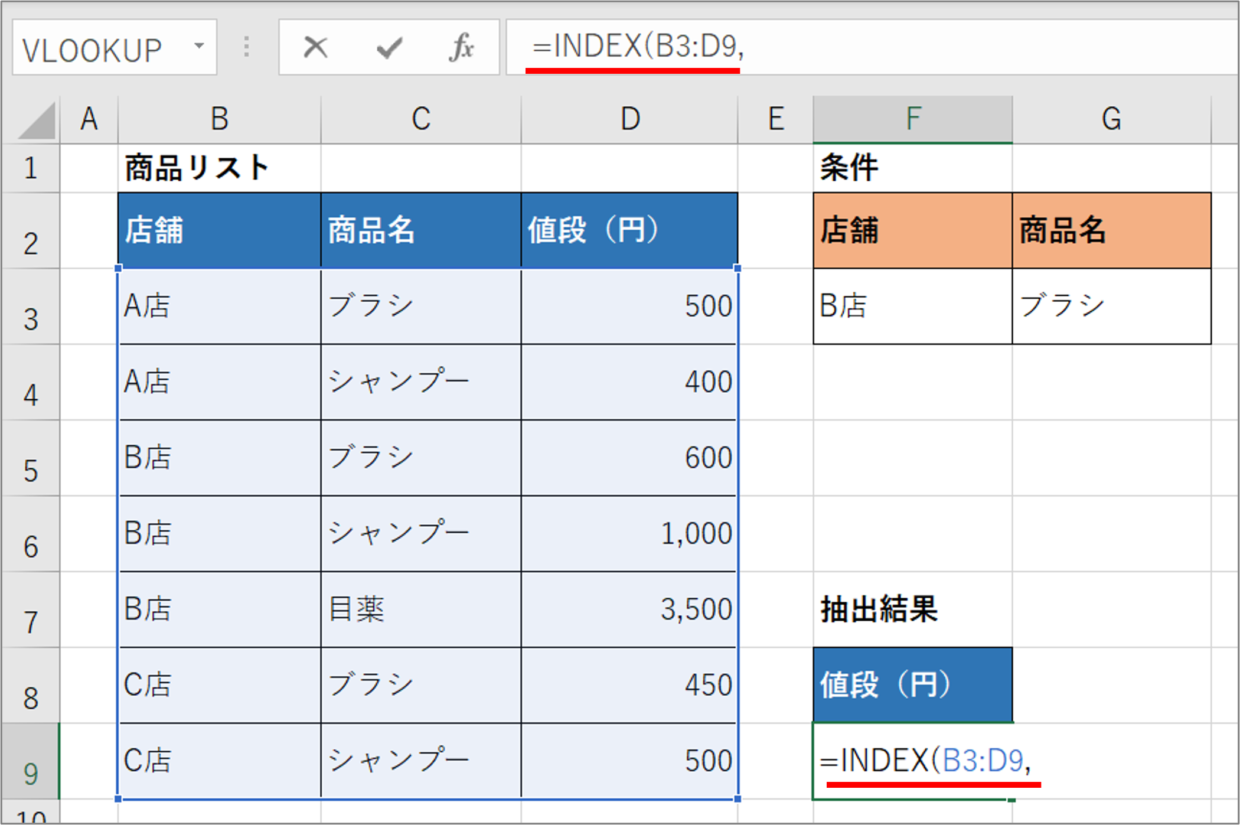Expand the Name Box dropdown arrow

click(x=198, y=48)
